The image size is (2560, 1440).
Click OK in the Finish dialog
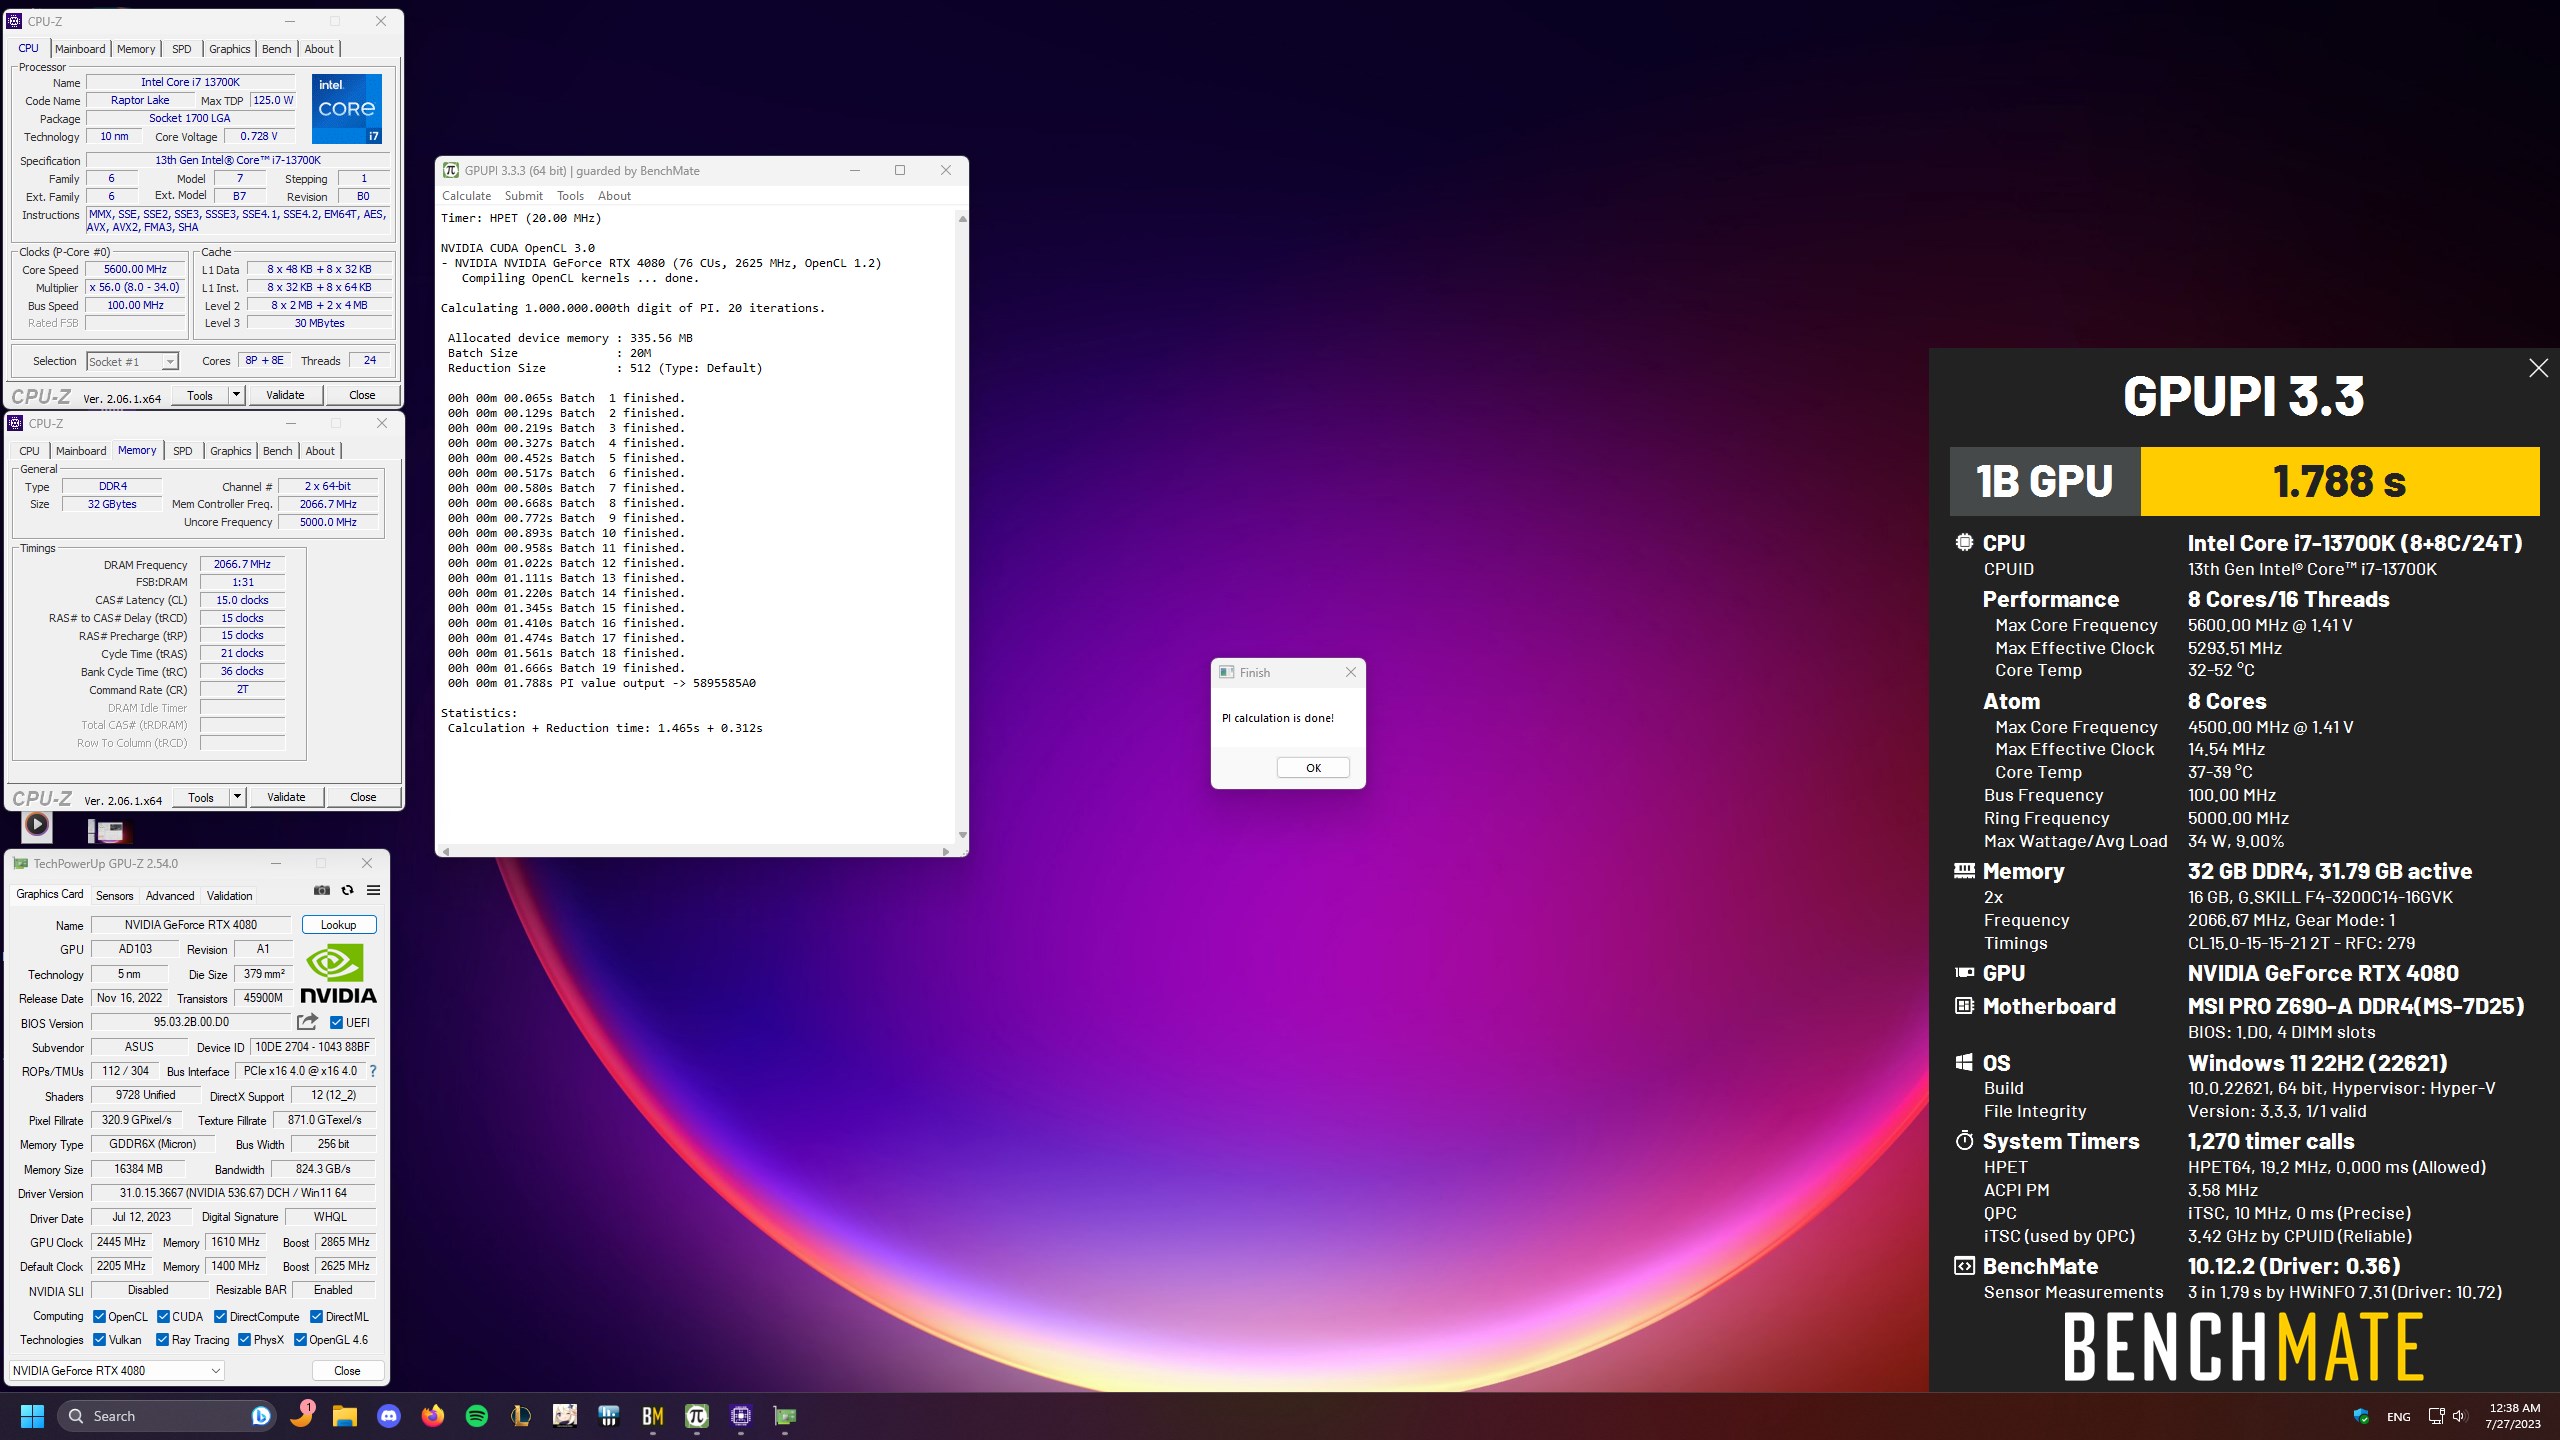pyautogui.click(x=1313, y=768)
